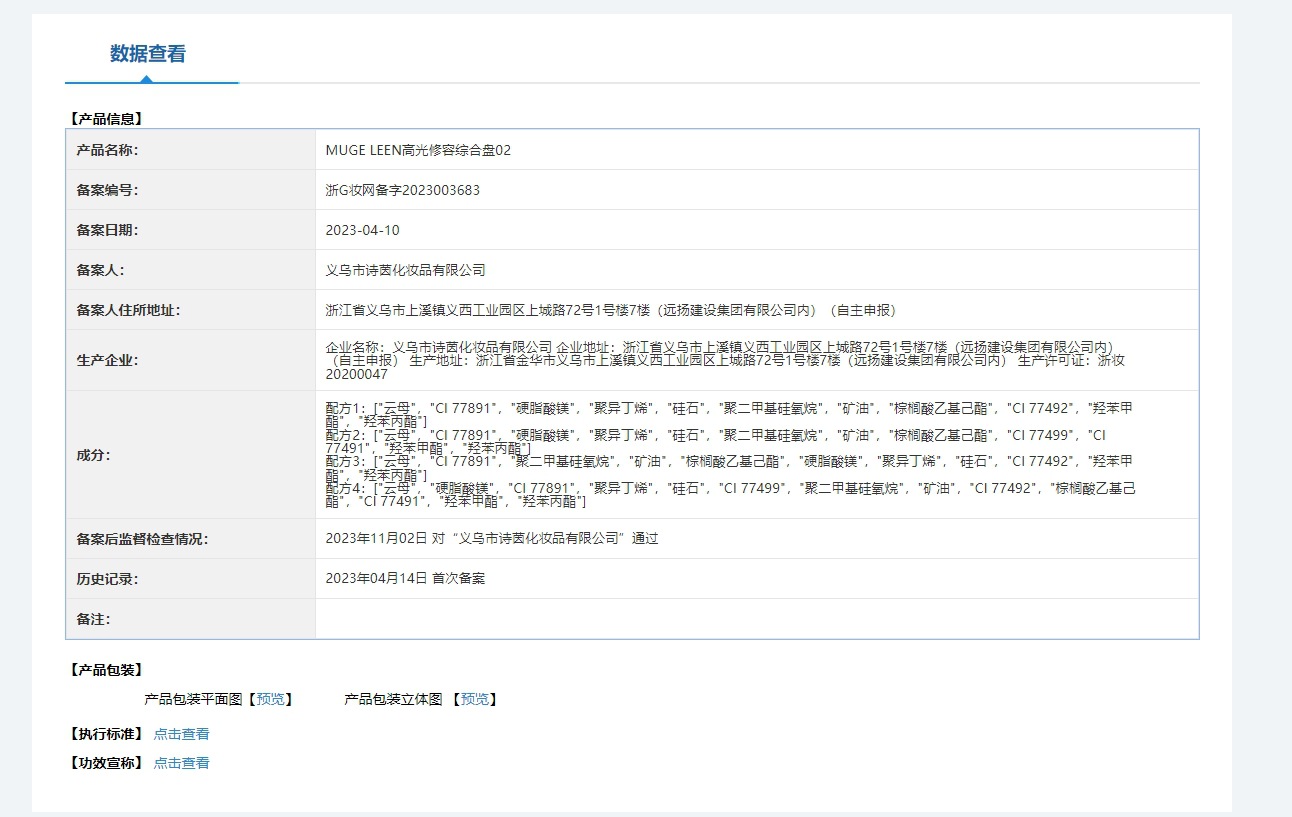Click registrant value 义乌市诗茜化妆品有限公司
This screenshot has width=1292, height=817.
tap(406, 270)
